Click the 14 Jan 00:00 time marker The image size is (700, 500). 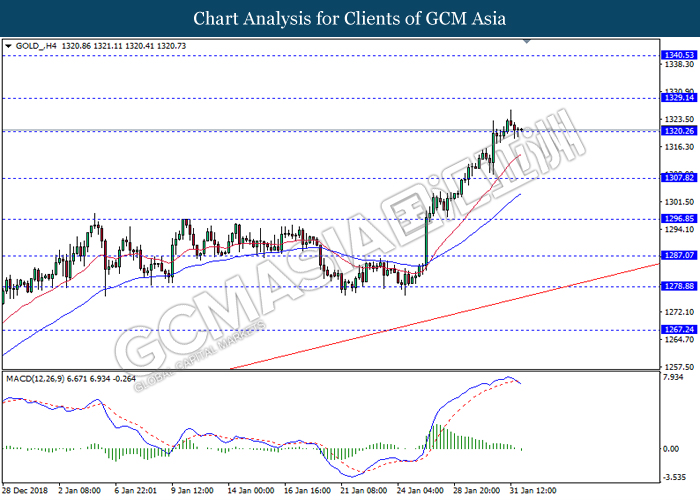[251, 491]
